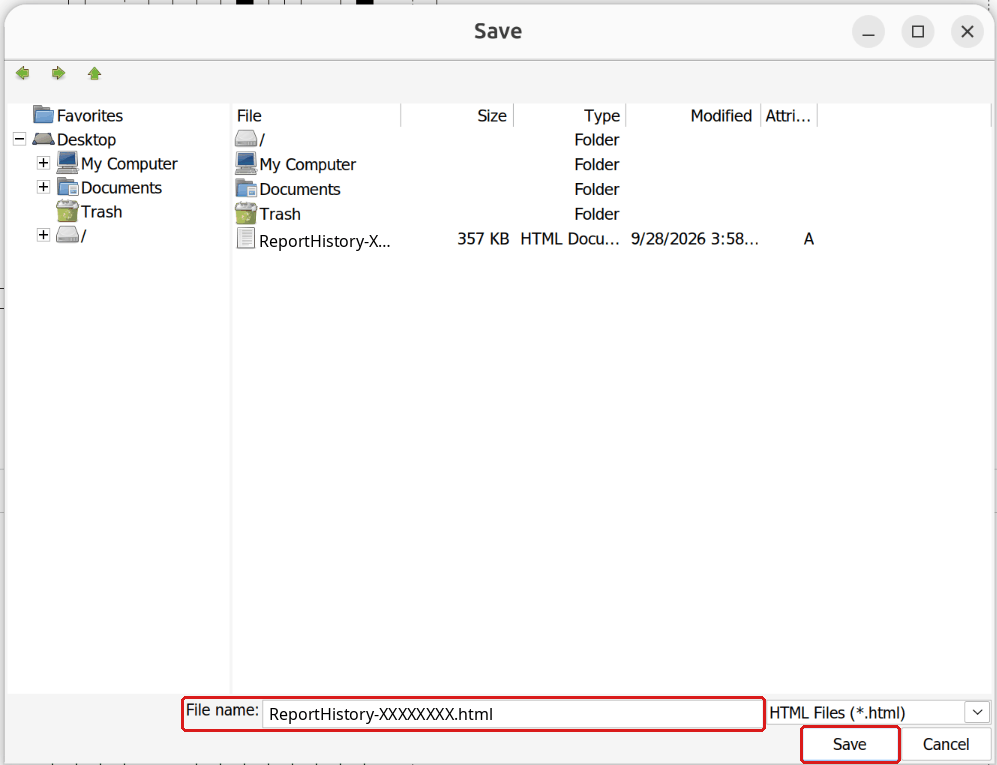Click Folder type cell of Trash row

(x=596, y=214)
